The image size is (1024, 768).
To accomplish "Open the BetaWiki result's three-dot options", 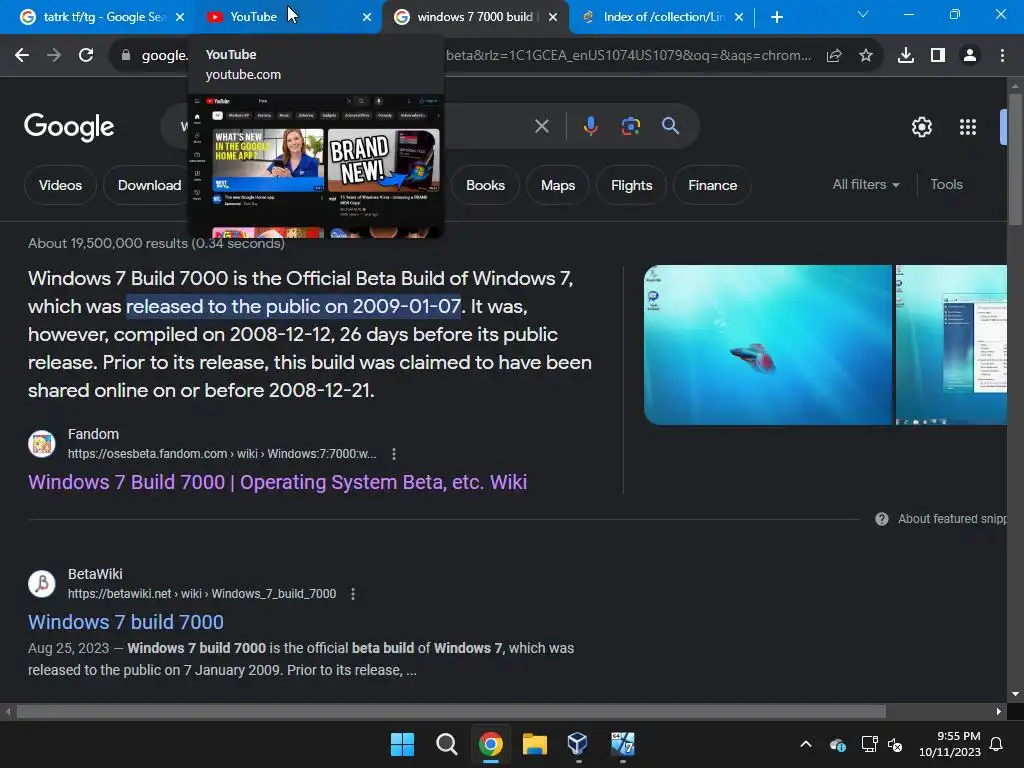I will (353, 594).
